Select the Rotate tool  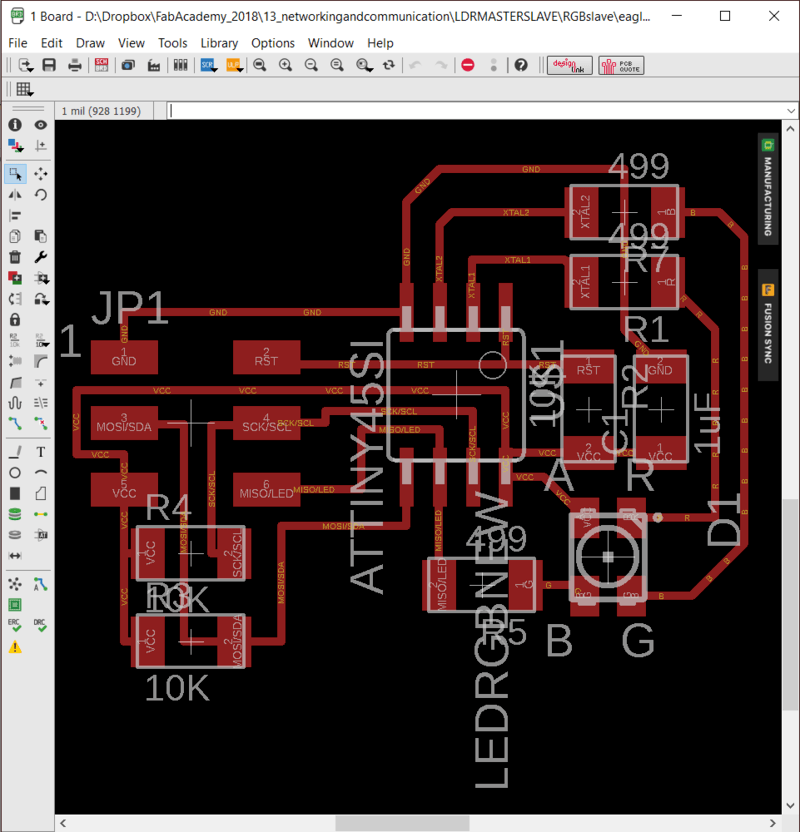coord(41,195)
